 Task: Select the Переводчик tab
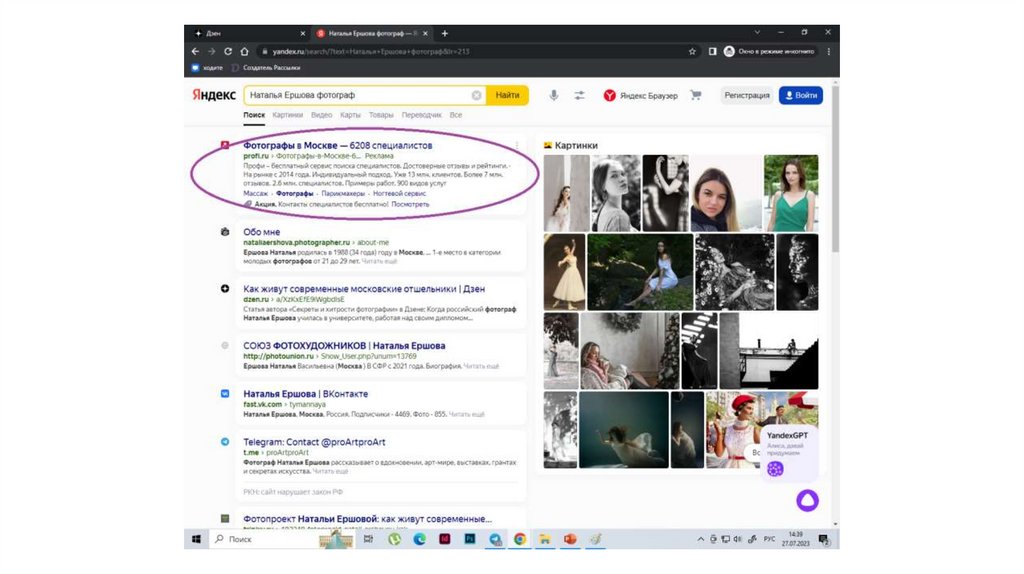[x=421, y=115]
